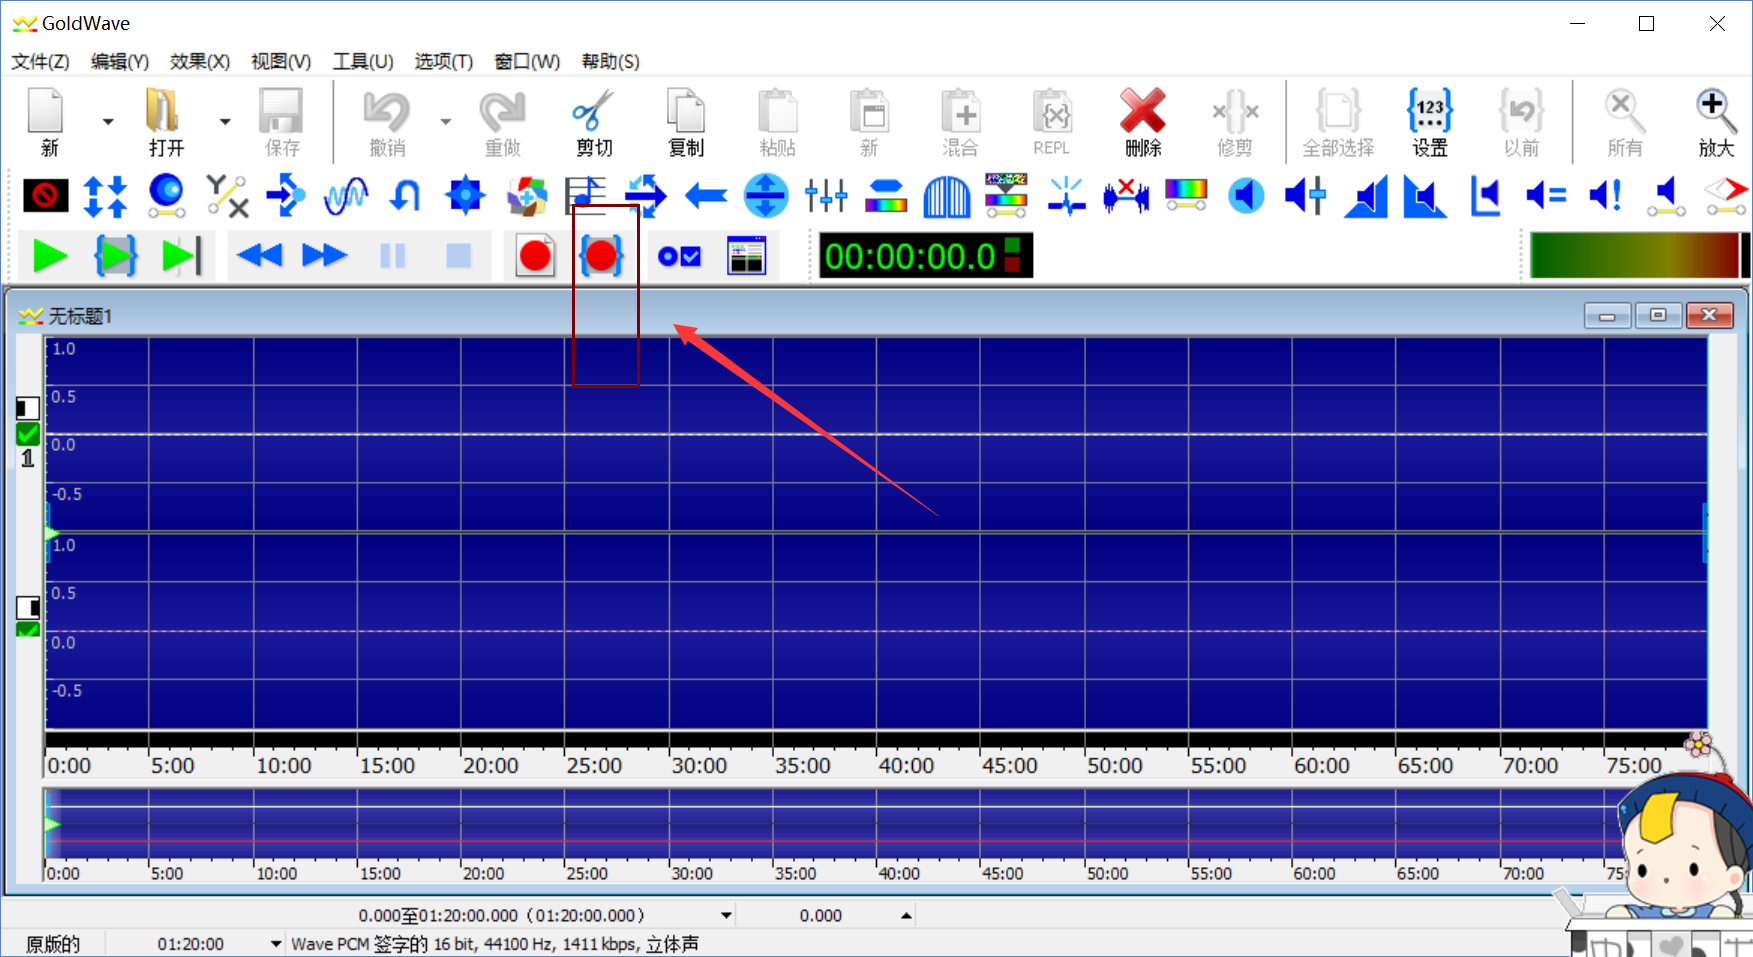1753x957 pixels.
Task: Open the control properties checkbox icon
Action: (679, 257)
